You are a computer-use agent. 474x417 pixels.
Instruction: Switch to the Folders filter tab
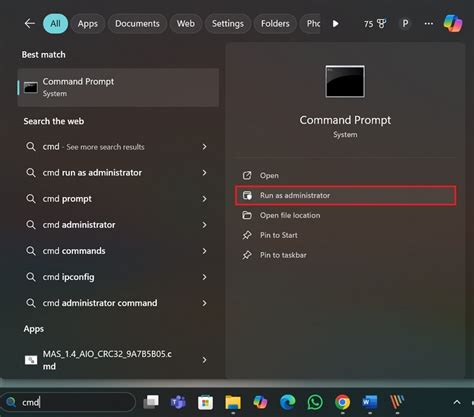pos(275,24)
